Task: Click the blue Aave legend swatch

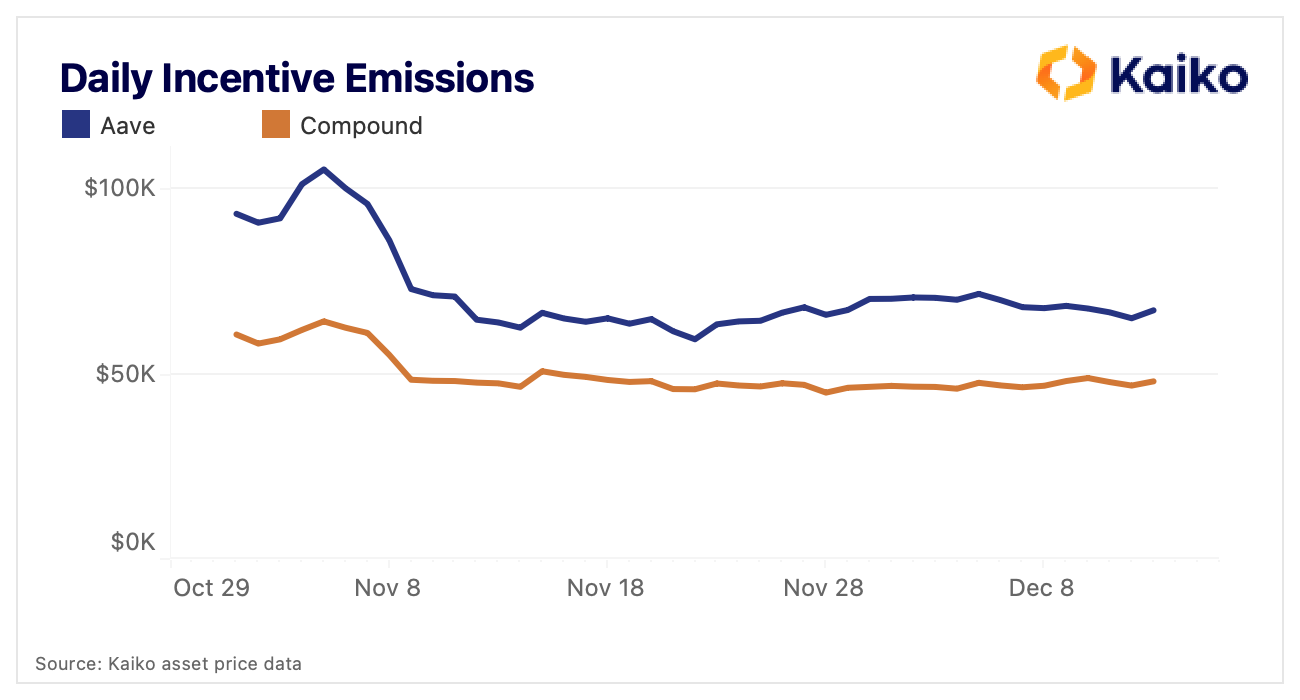Action: click(76, 125)
